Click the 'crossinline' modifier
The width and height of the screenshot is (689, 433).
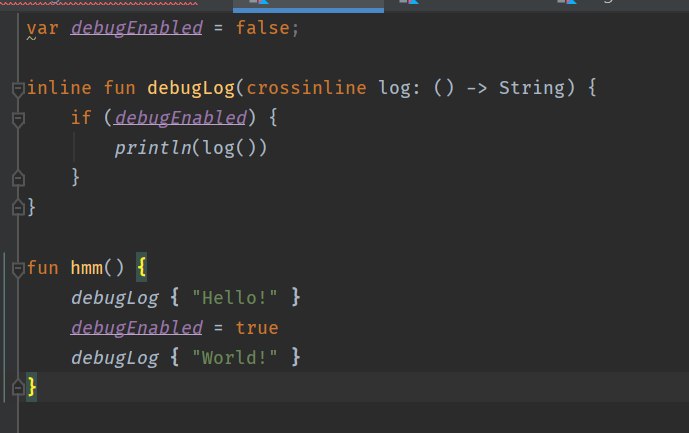tap(306, 88)
